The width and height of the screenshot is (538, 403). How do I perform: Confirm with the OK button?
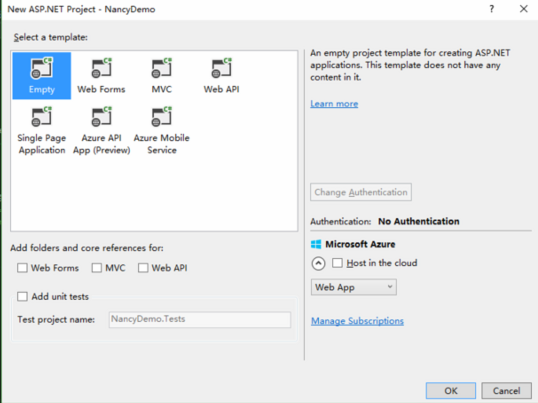(451, 391)
